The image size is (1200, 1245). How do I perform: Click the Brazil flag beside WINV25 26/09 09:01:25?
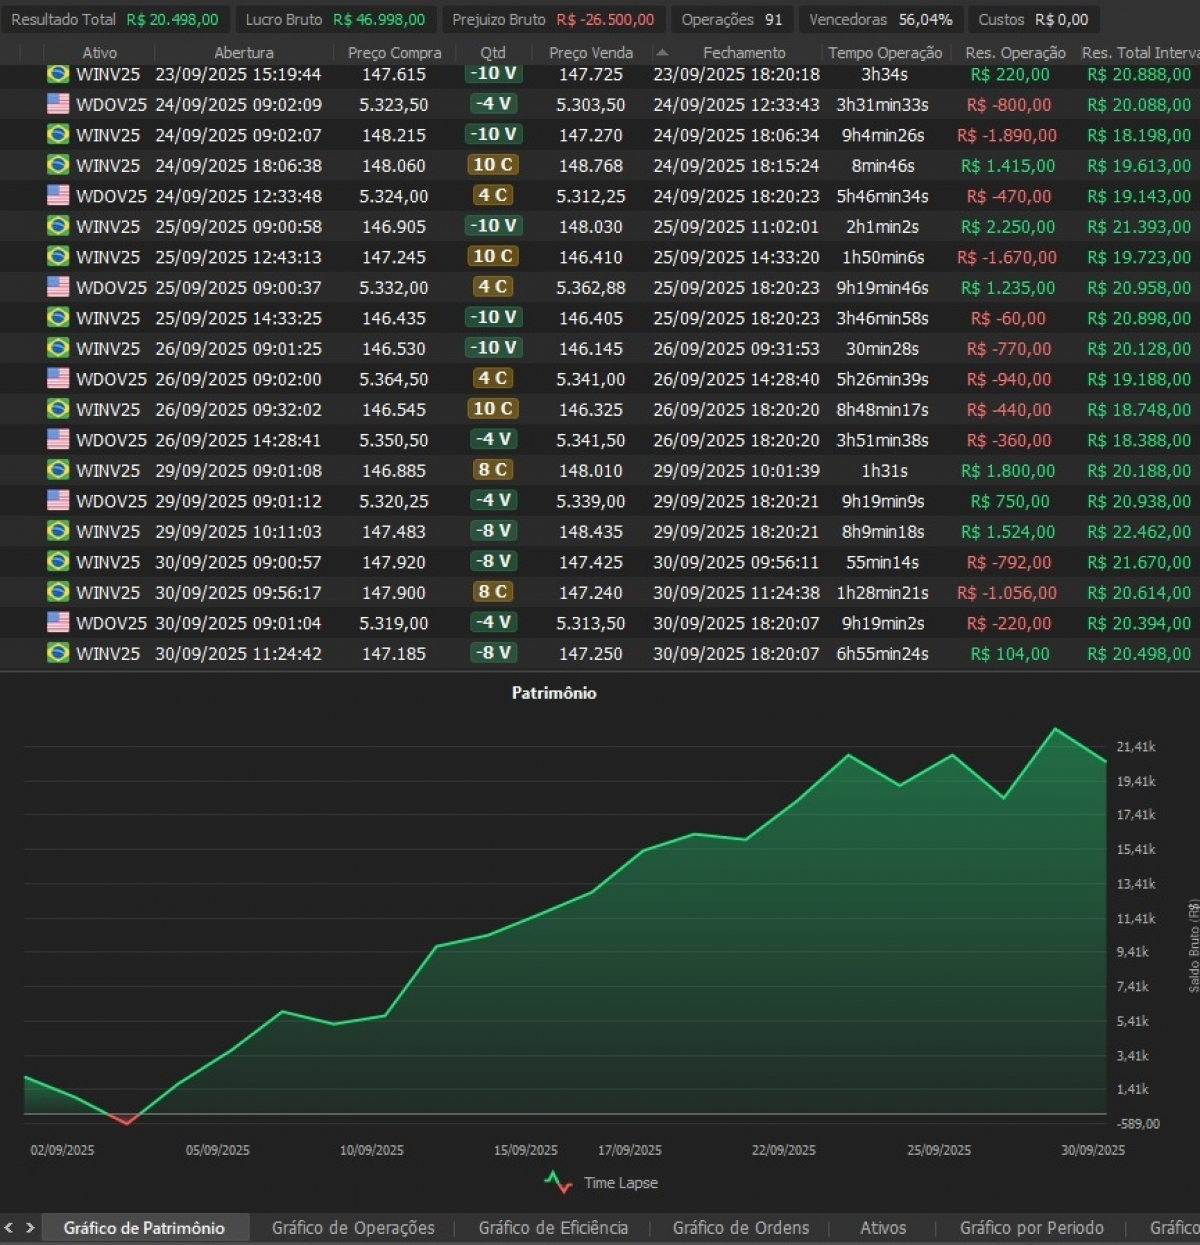[x=57, y=349]
